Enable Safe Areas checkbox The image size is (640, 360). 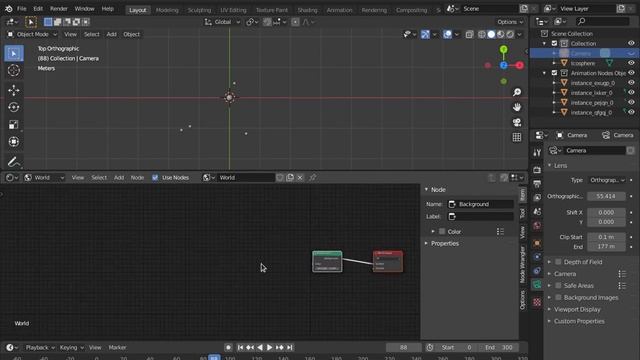point(558,286)
